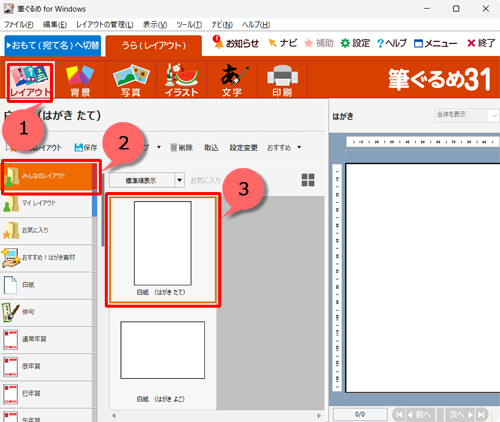Click 終了 to exit the app
Viewport: 500px width, 422px height.
[481, 43]
